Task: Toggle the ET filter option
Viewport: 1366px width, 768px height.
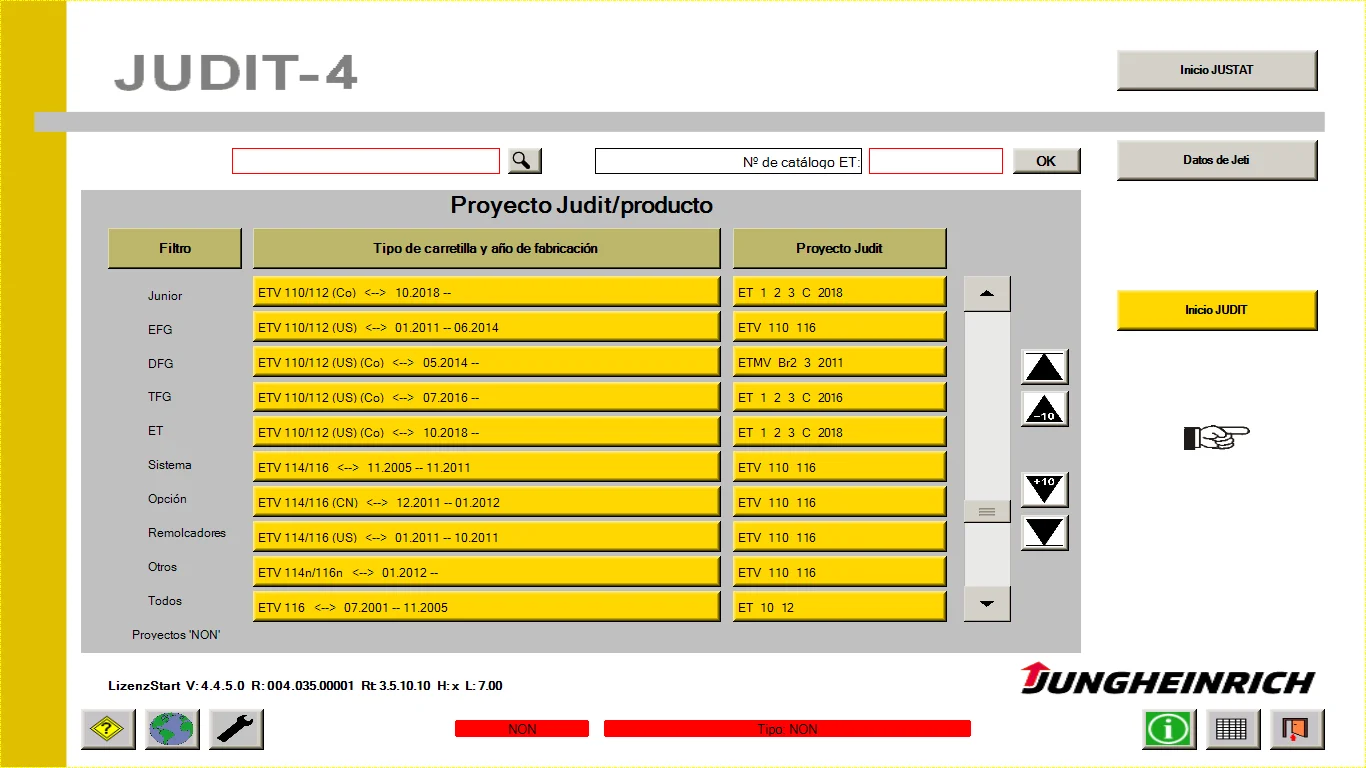Action: point(155,430)
